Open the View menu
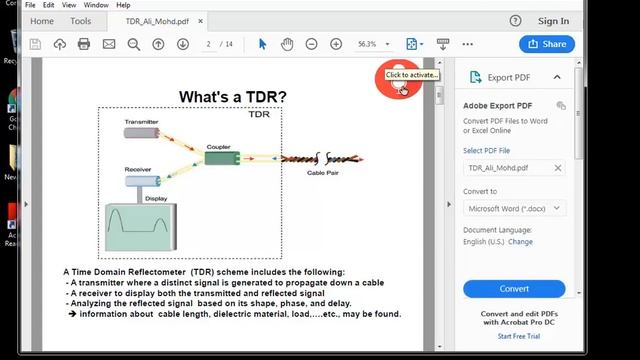The height and width of the screenshot is (360, 640). coord(69,5)
